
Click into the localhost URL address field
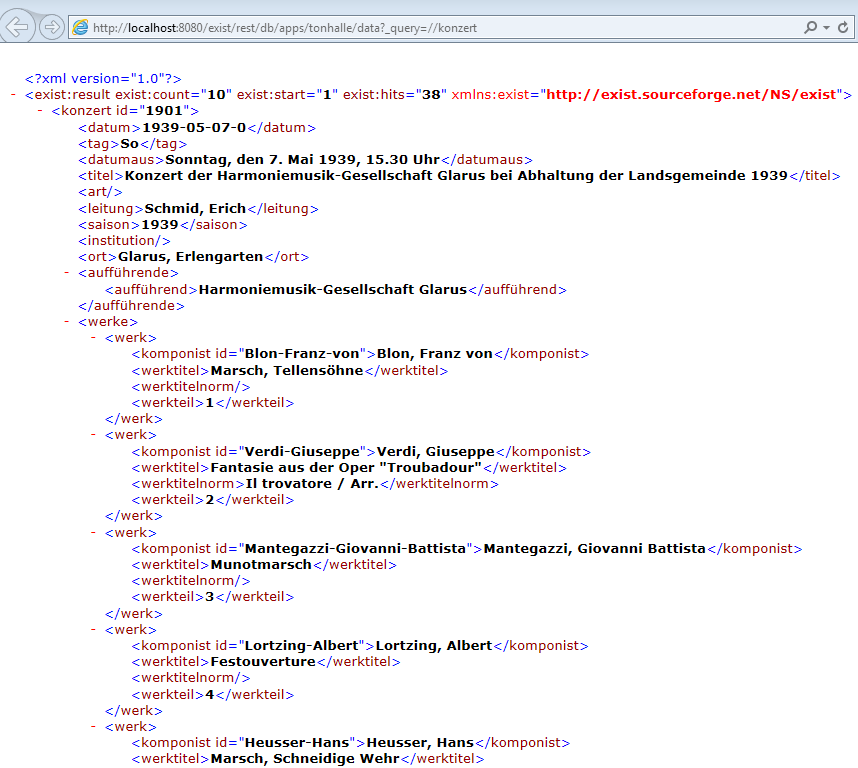click(x=400, y=28)
